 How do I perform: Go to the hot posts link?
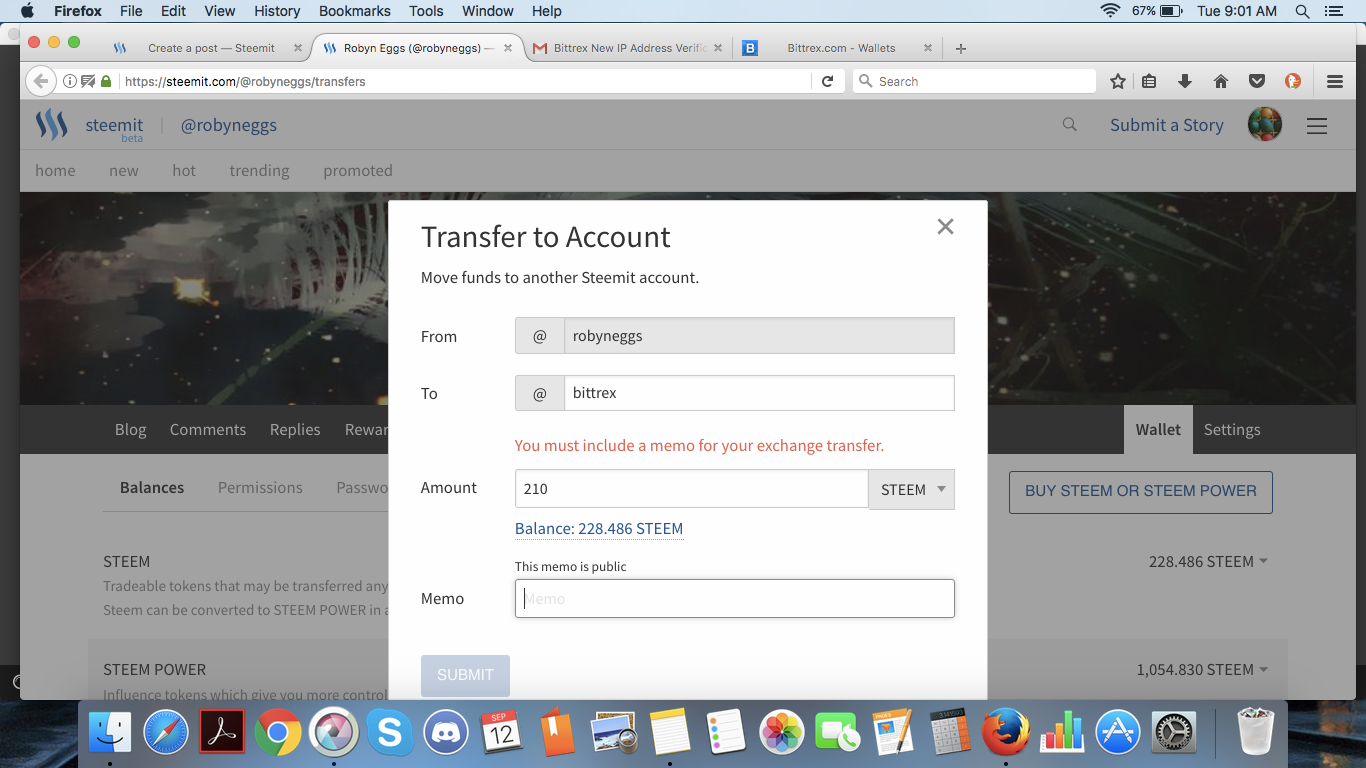184,170
